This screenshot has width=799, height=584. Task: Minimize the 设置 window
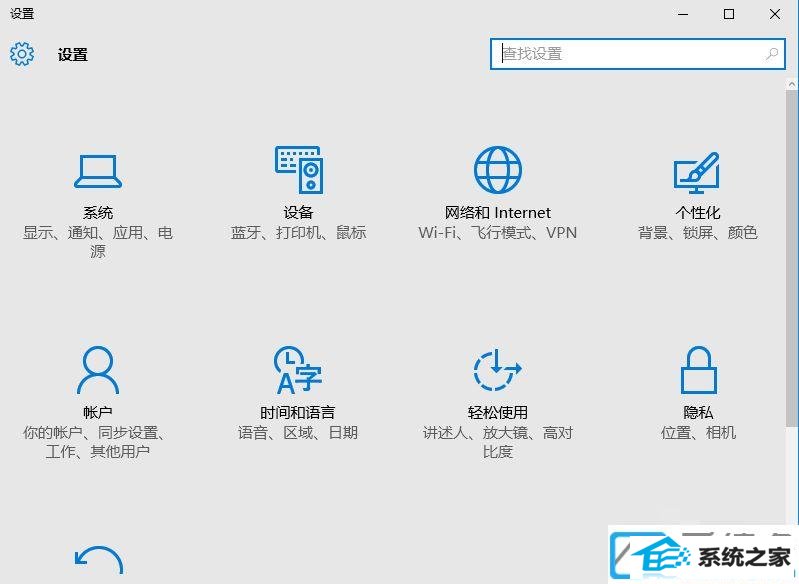(x=683, y=14)
